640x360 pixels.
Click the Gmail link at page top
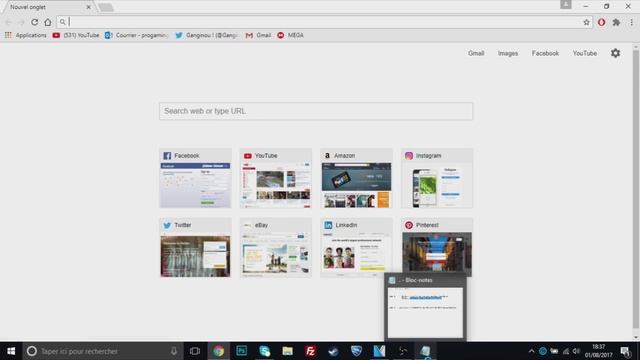click(476, 53)
